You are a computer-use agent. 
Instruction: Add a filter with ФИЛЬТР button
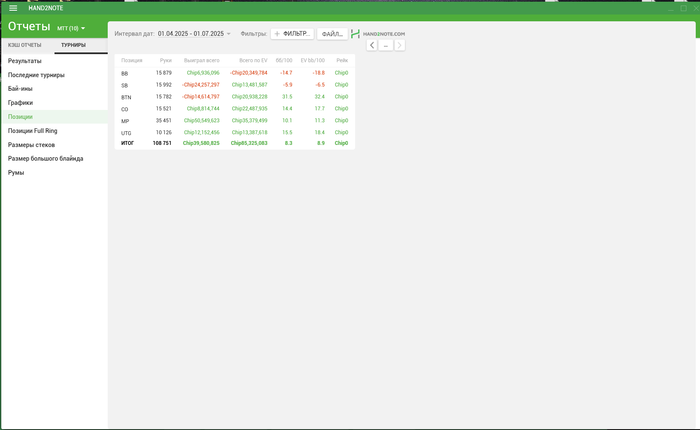[292, 33]
